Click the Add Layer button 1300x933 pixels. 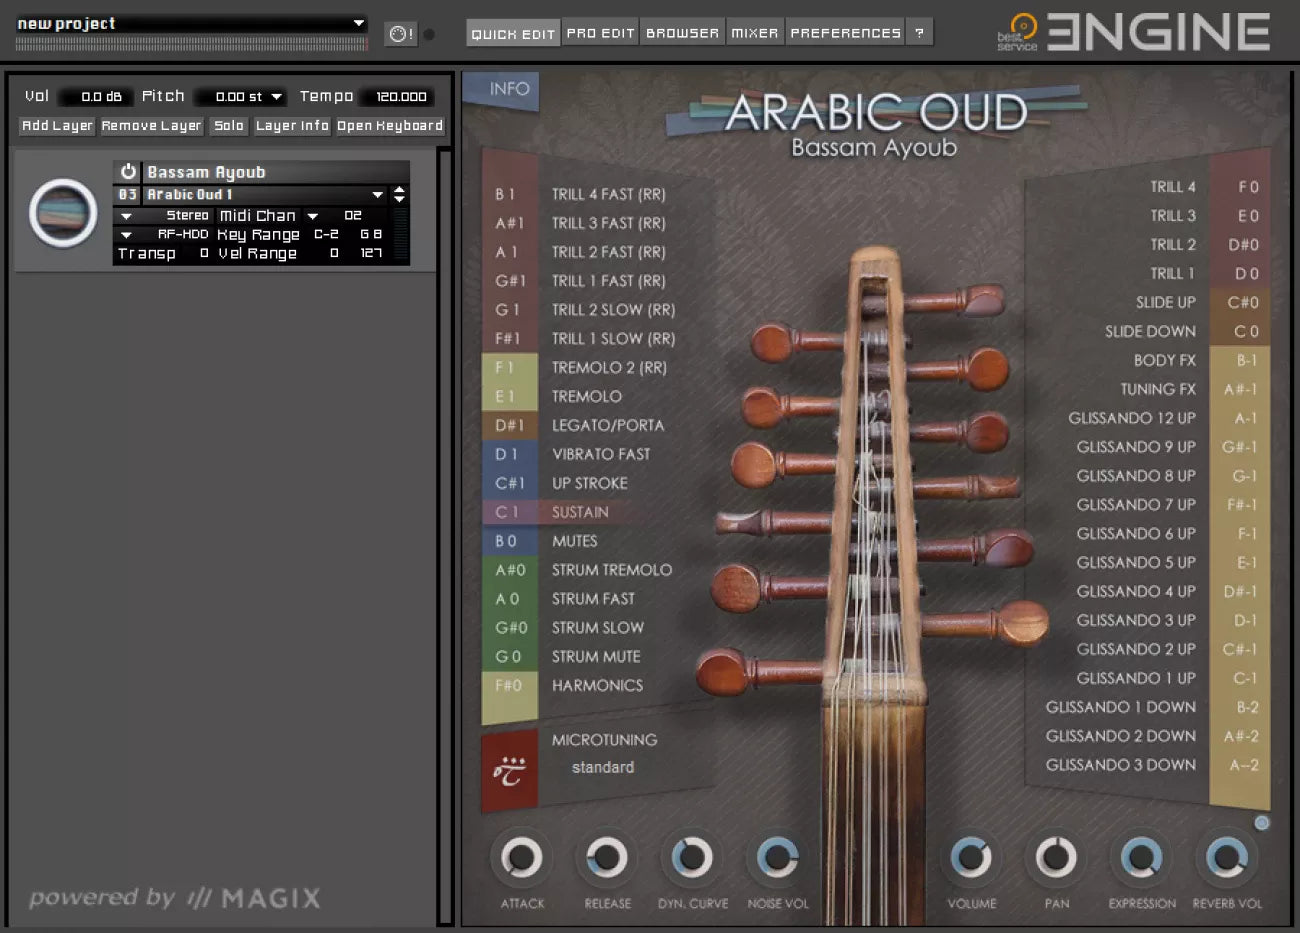click(x=57, y=126)
